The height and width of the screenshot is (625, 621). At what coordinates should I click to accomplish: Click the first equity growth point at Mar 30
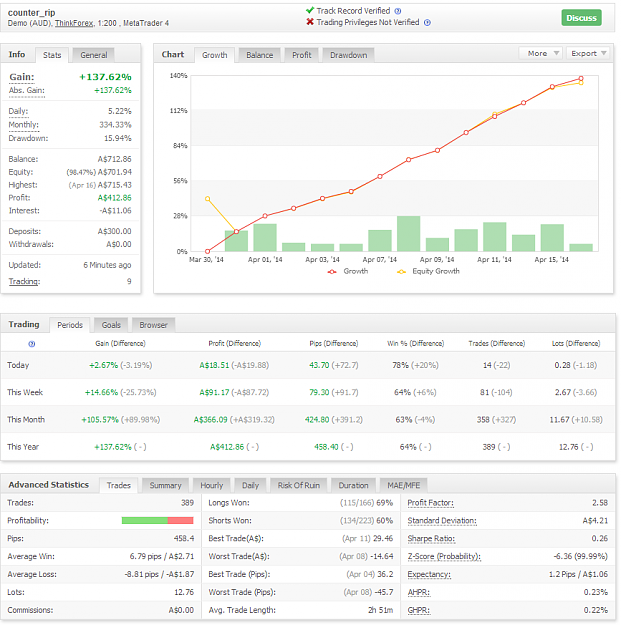click(x=207, y=199)
